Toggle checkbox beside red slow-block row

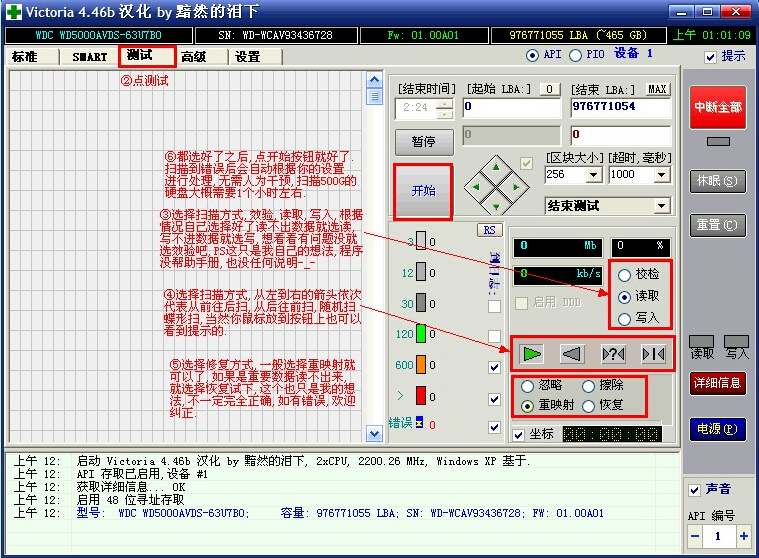coord(494,399)
